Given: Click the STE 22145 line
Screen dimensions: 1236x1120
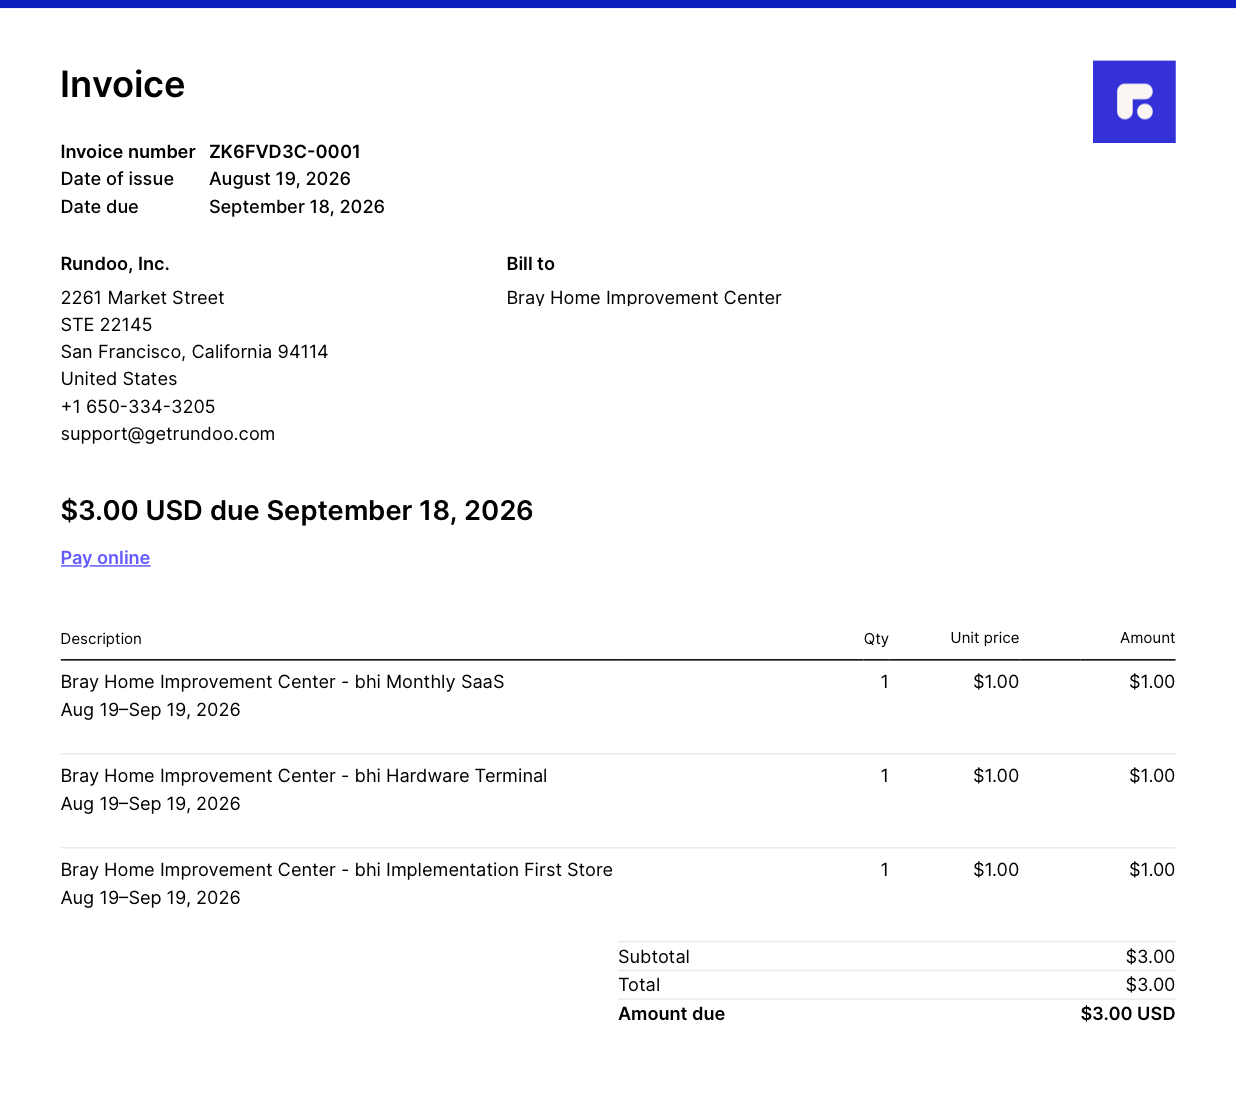Looking at the screenshot, I should point(106,325).
